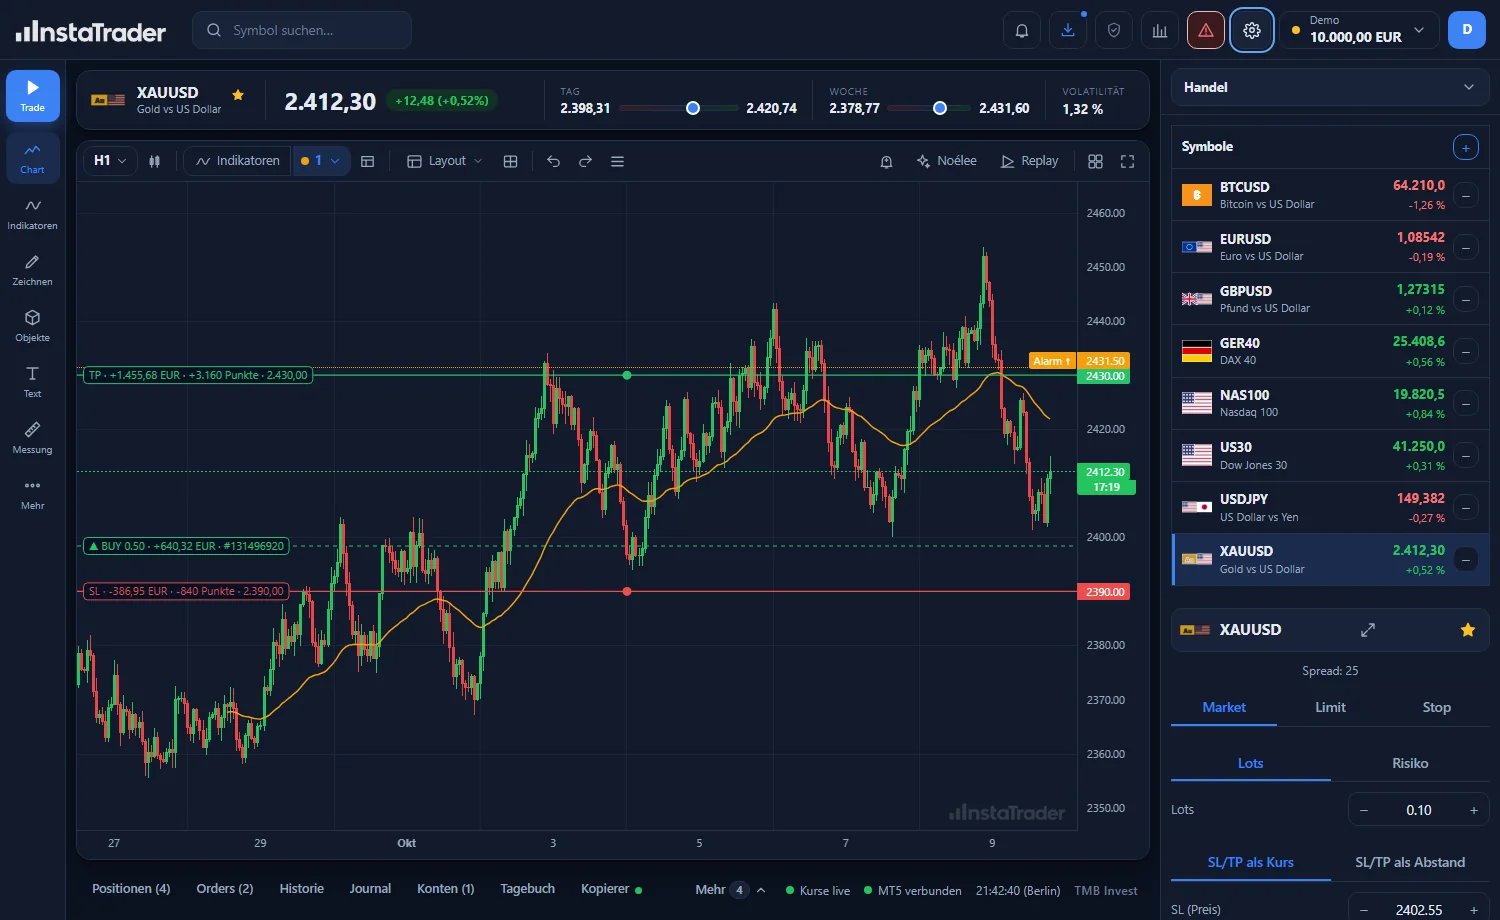Click the WOCHE week range slider handle
The width and height of the screenshot is (1500, 920).
click(x=940, y=108)
